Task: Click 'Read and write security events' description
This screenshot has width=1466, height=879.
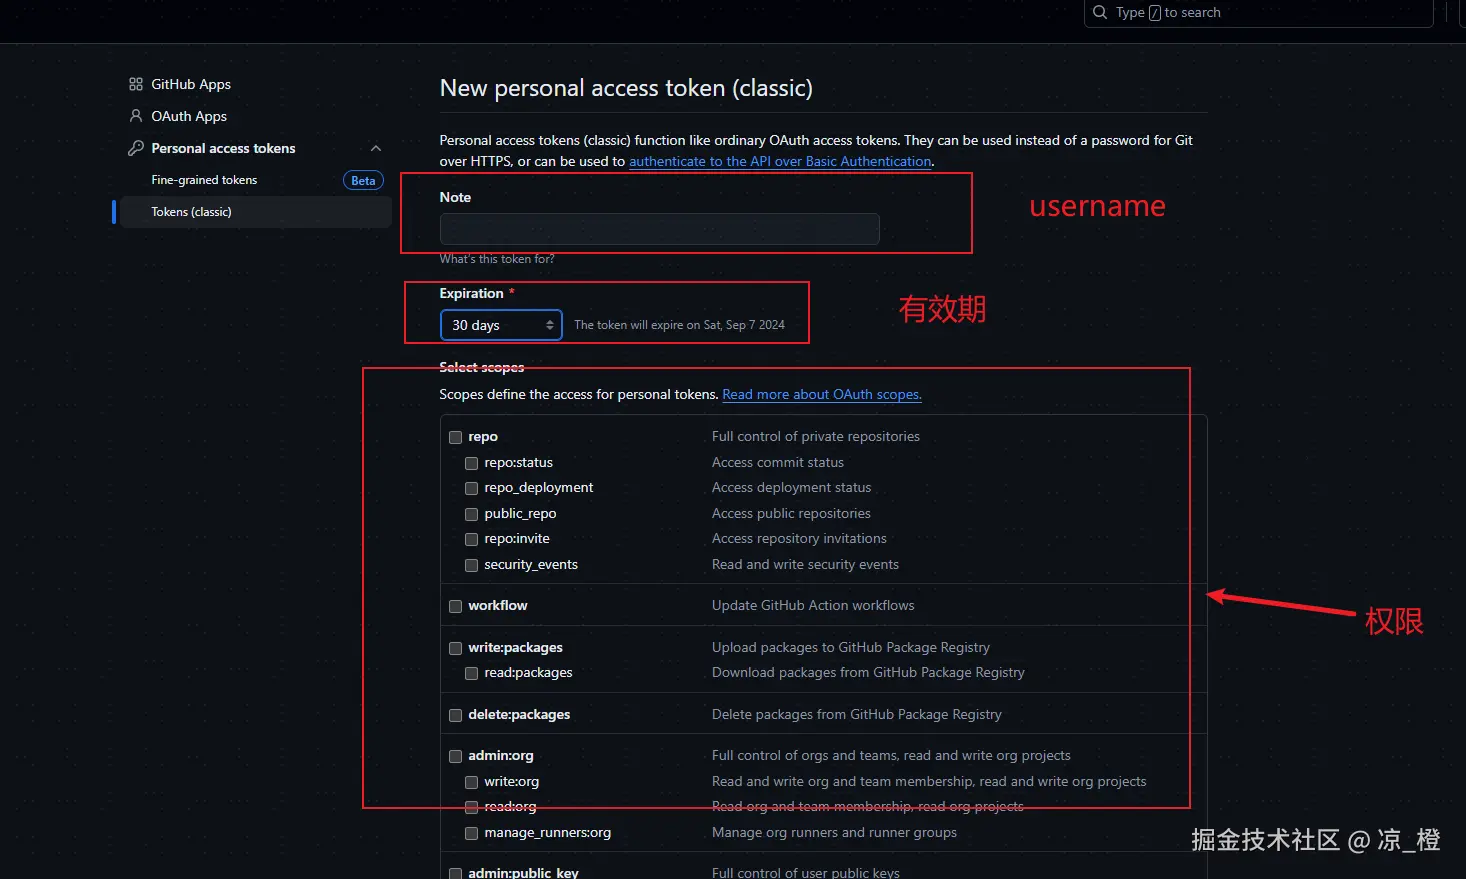Action: coord(805,564)
